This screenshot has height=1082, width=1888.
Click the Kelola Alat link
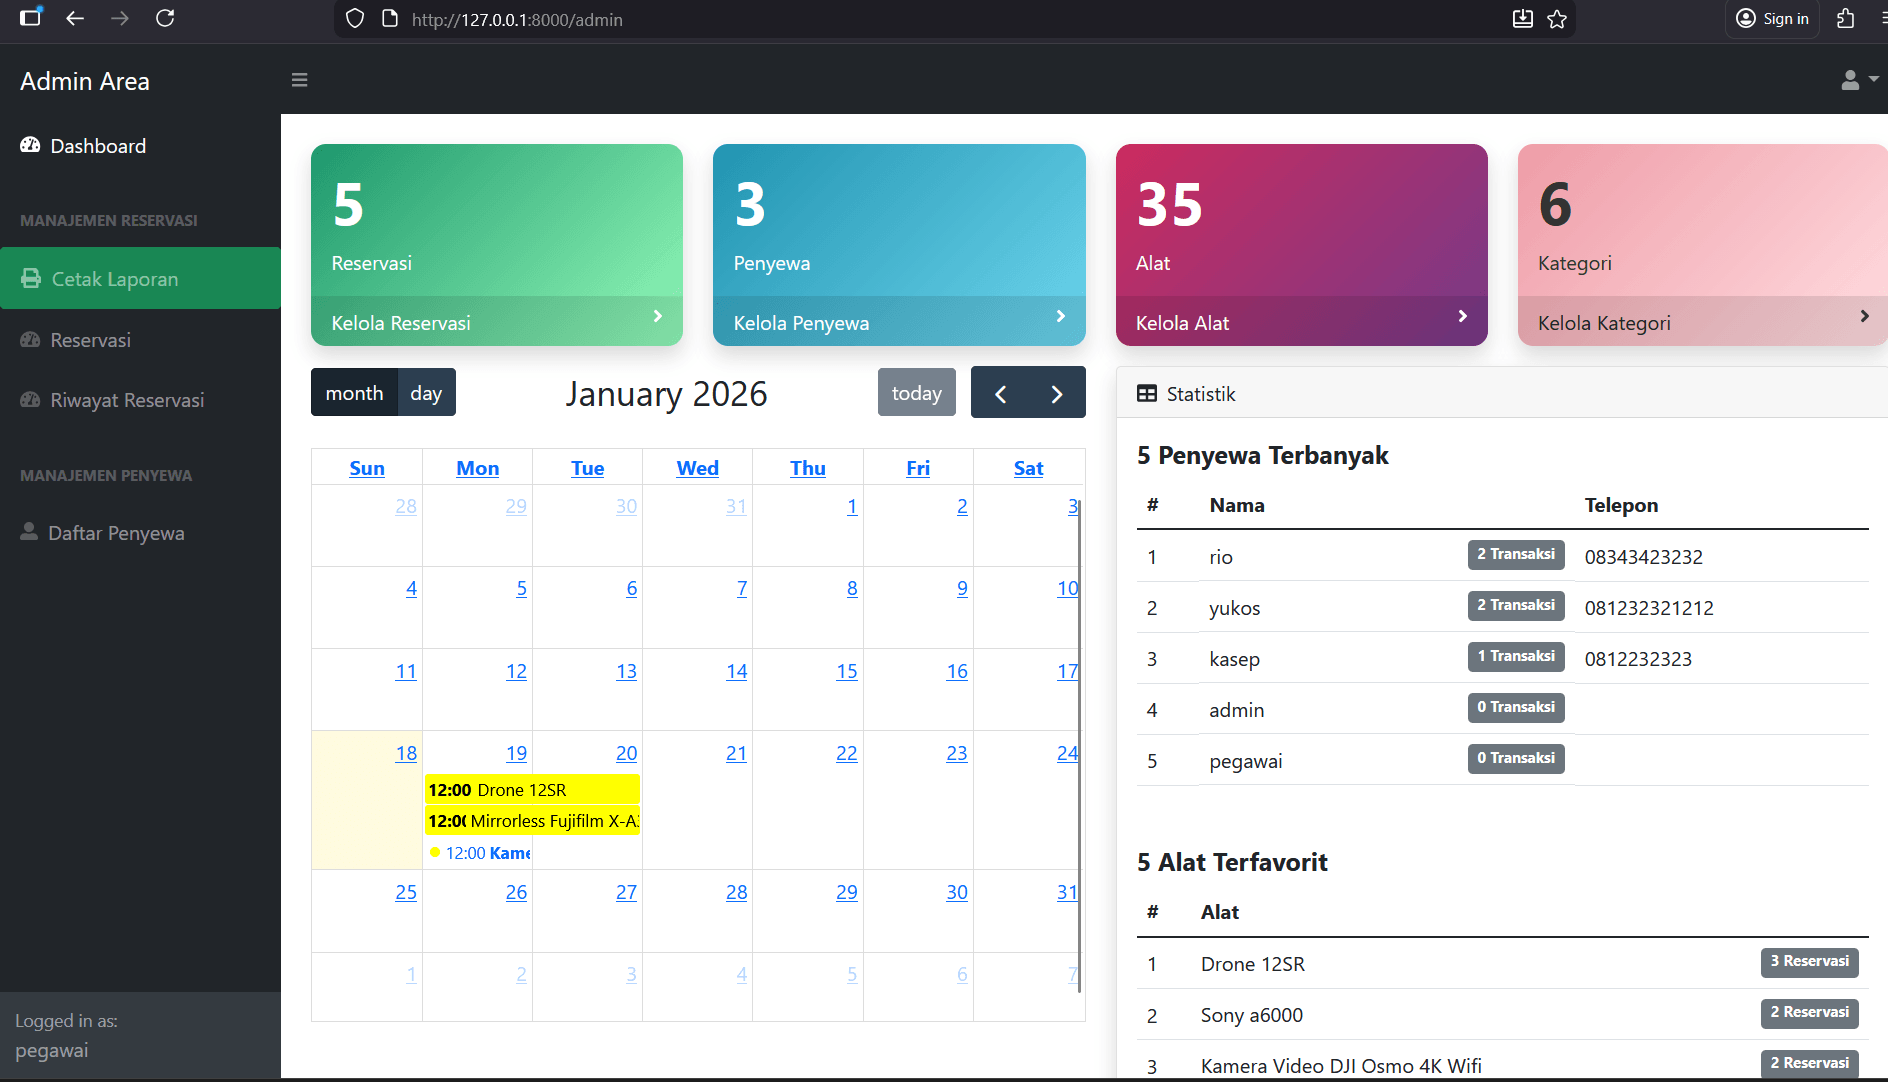point(1182,323)
